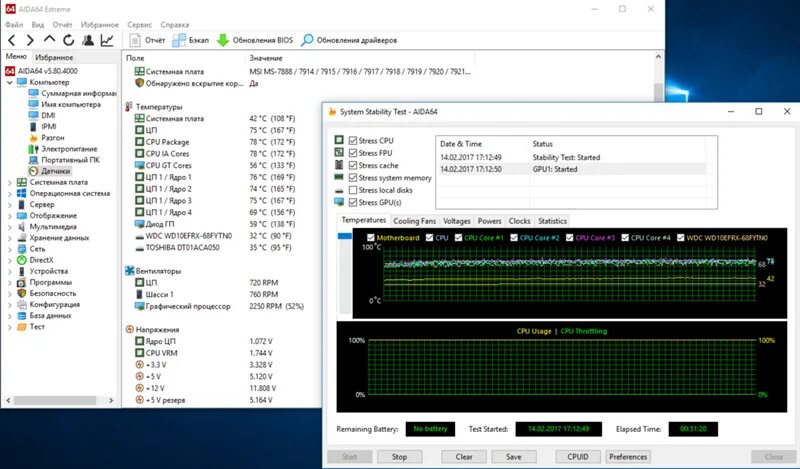Expand the DirectX tree node
The width and height of the screenshot is (800, 469).
point(10,260)
